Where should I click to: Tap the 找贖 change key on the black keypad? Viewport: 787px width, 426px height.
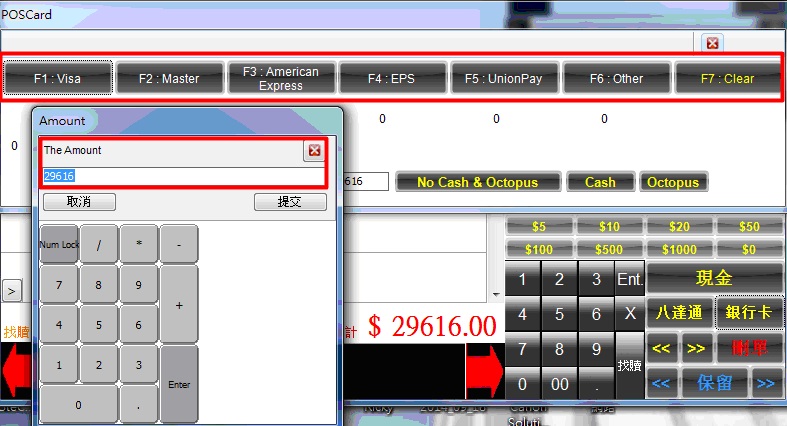click(x=630, y=365)
